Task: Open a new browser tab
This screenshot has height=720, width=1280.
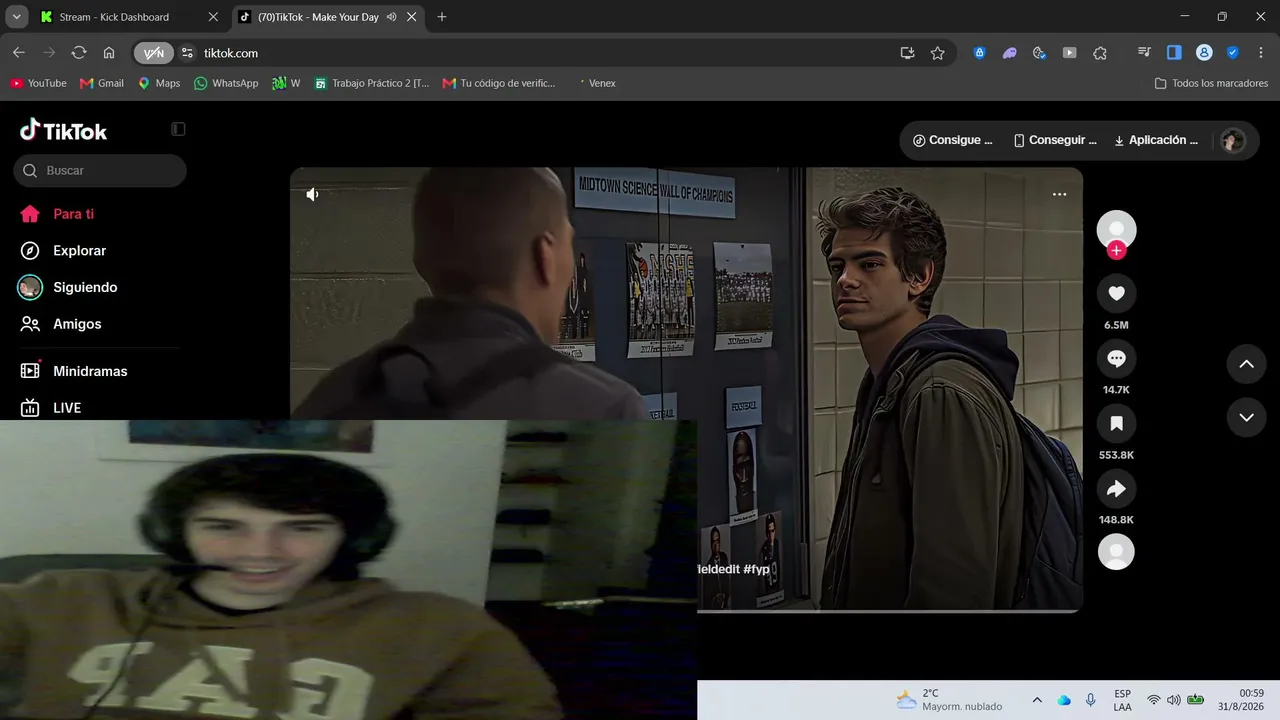Action: (x=442, y=17)
